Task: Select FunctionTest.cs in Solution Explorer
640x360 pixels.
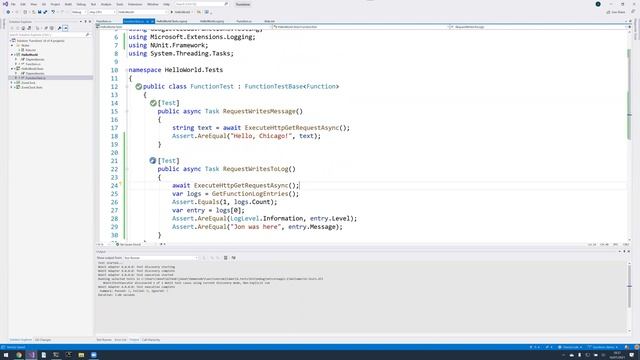Action: [35, 78]
